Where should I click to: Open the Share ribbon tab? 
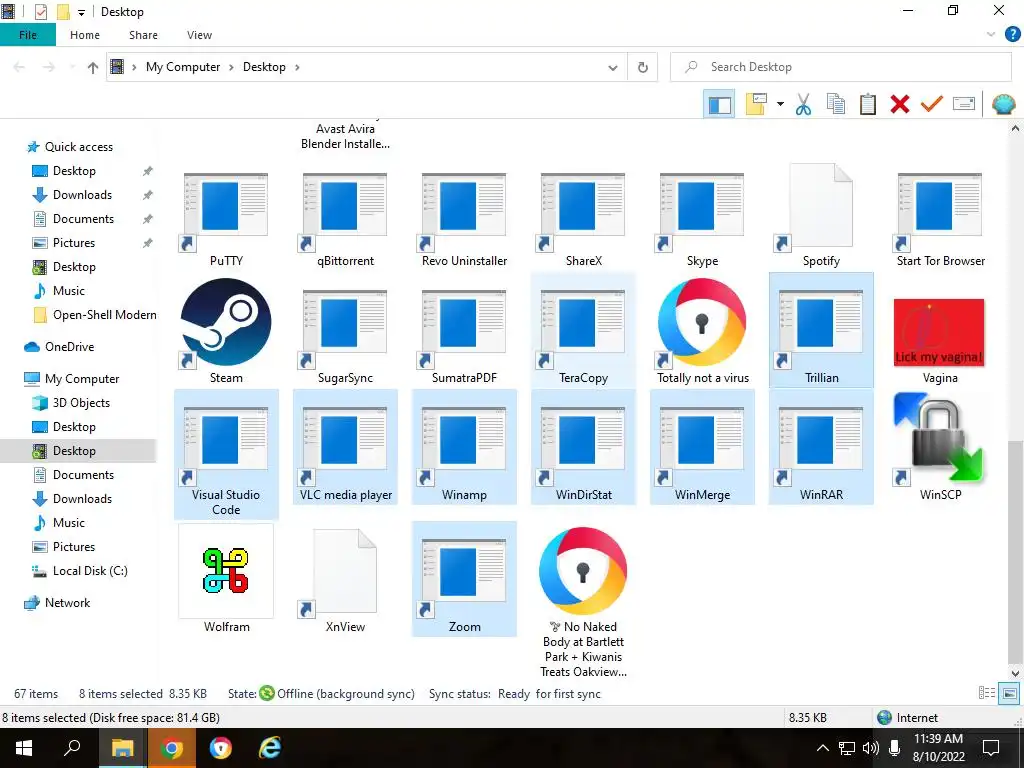(x=143, y=35)
